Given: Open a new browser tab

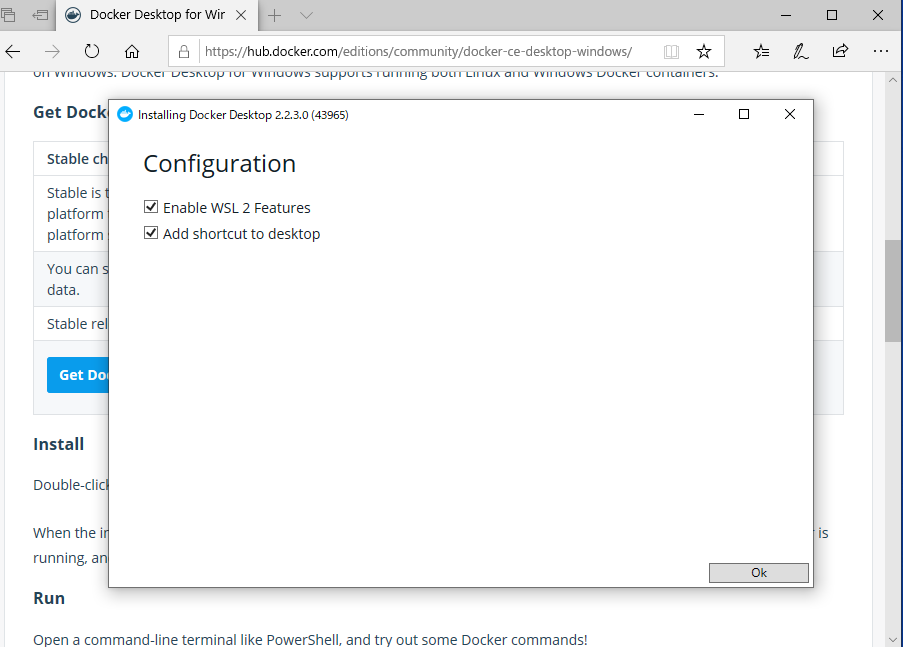Looking at the screenshot, I should 275,16.
